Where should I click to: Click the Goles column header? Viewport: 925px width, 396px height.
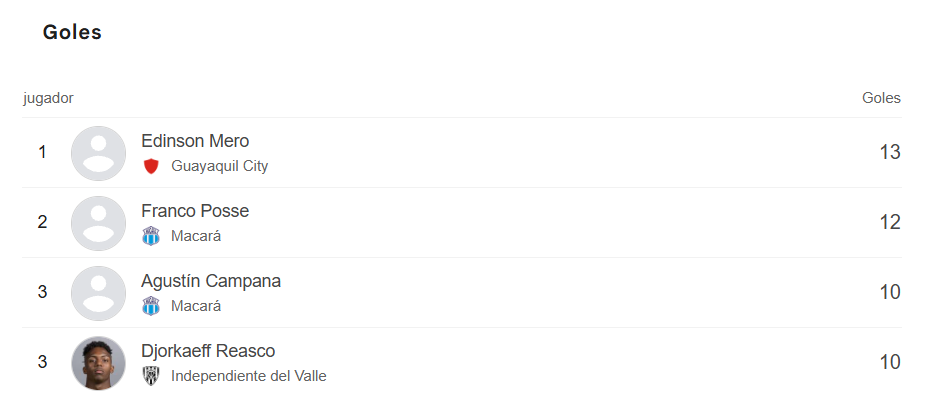881,98
